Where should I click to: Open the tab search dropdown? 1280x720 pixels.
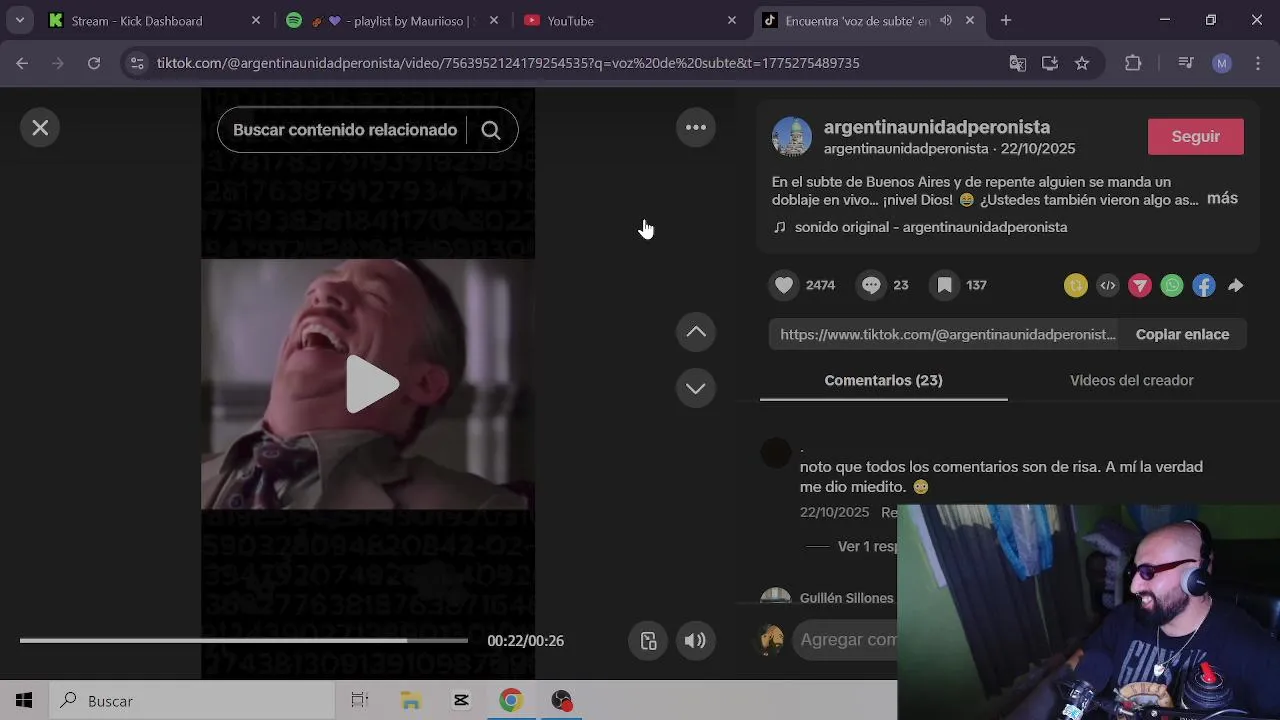[x=19, y=20]
